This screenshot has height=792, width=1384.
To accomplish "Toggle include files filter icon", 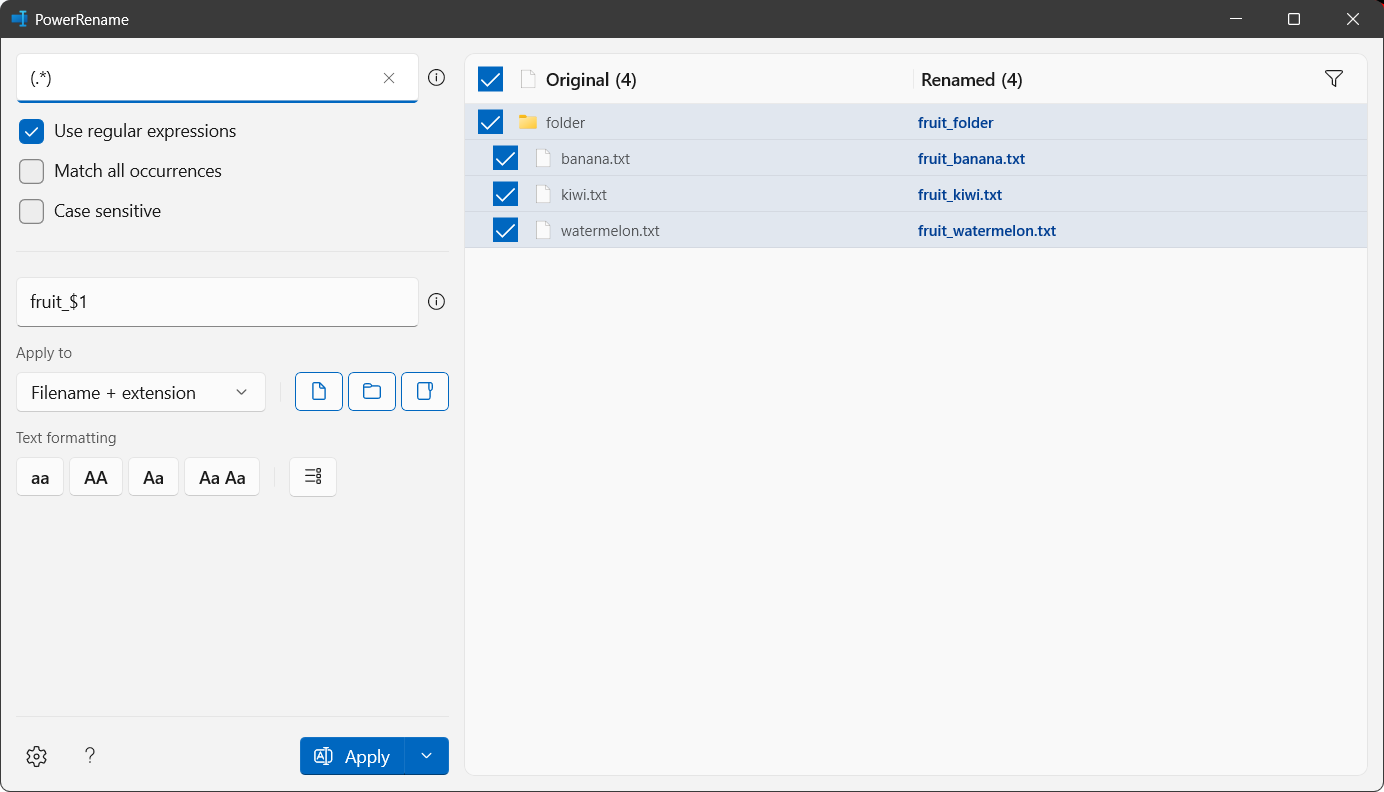I will tap(318, 391).
